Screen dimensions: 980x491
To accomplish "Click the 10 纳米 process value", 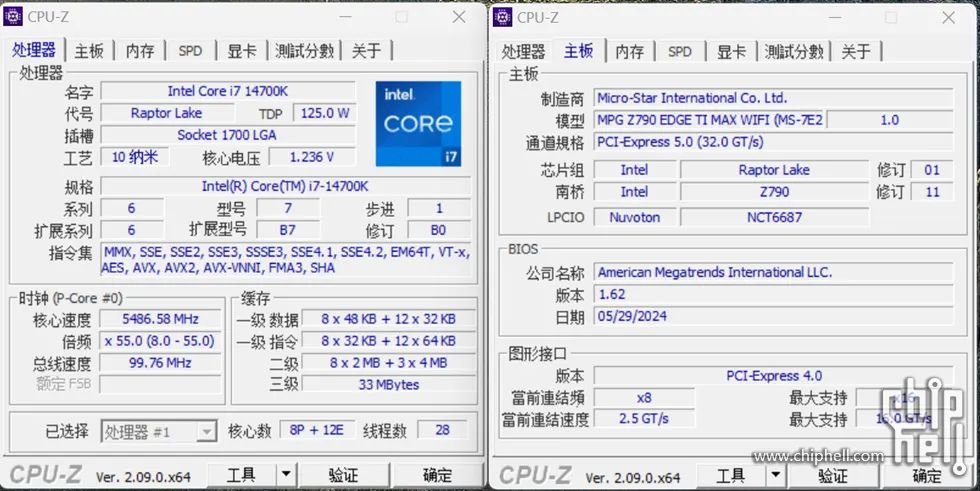I will [x=135, y=157].
